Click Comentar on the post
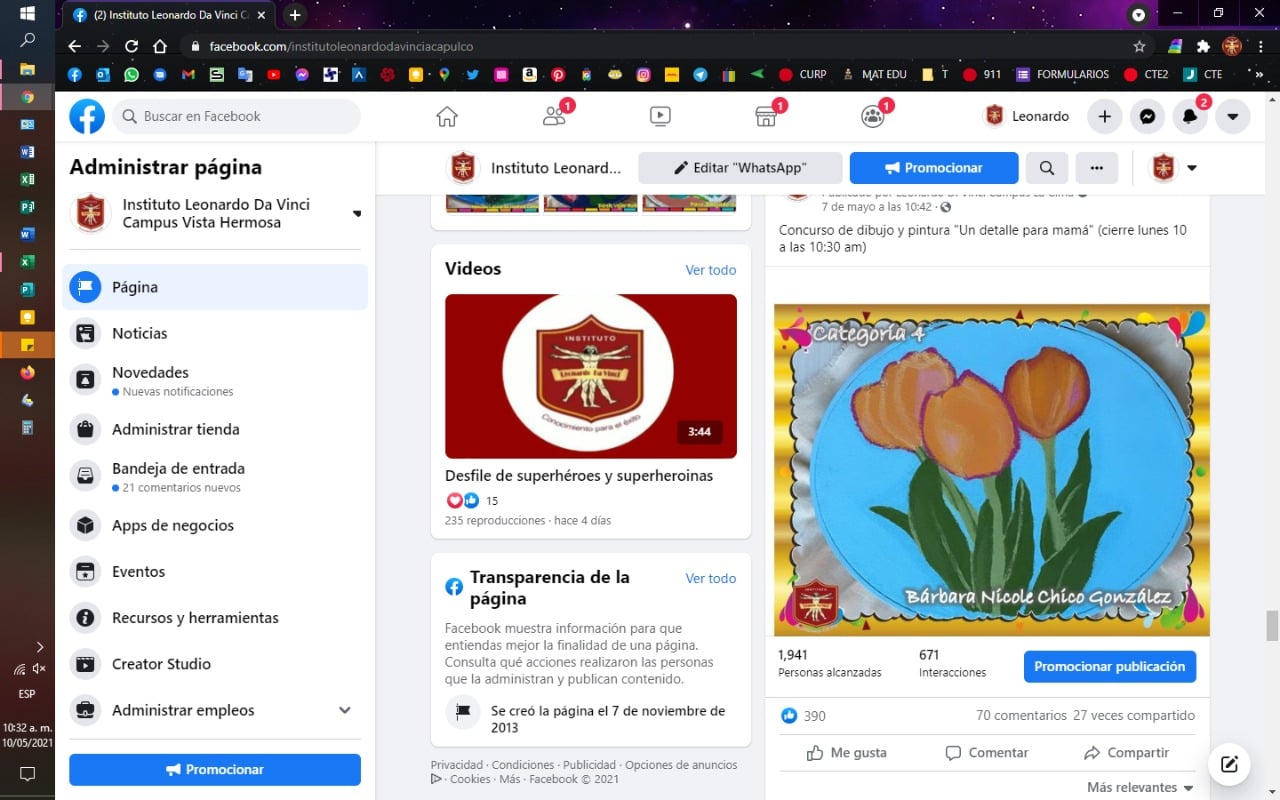1280x800 pixels. (986, 752)
